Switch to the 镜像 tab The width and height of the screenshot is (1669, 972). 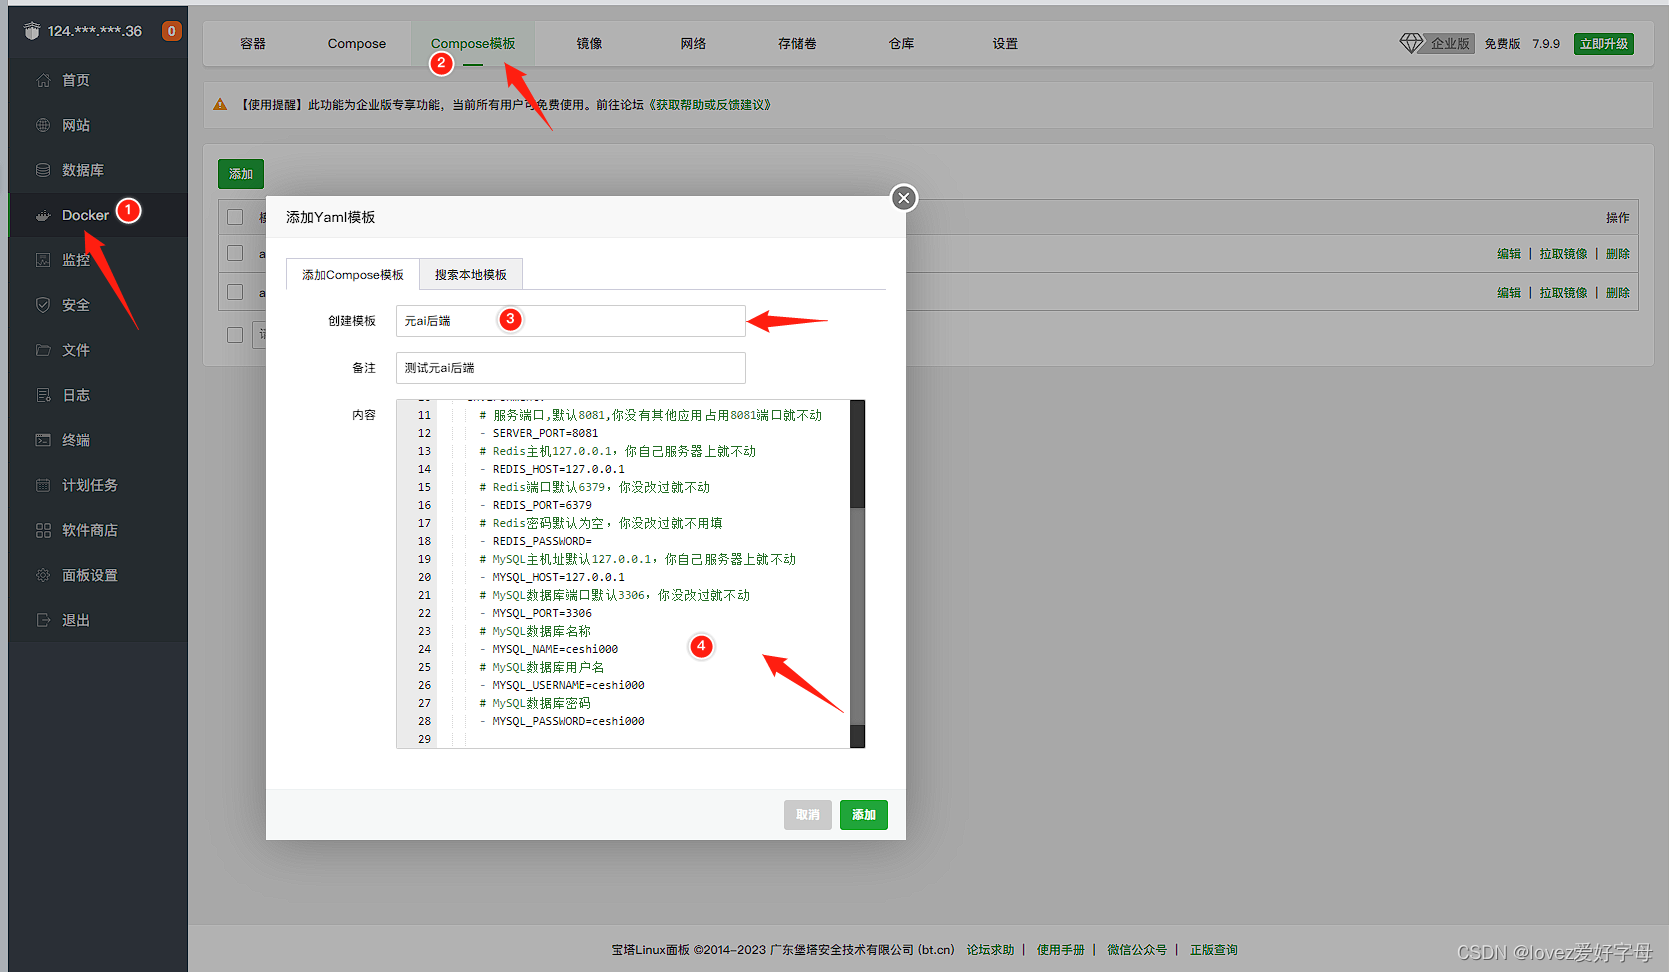click(x=589, y=43)
